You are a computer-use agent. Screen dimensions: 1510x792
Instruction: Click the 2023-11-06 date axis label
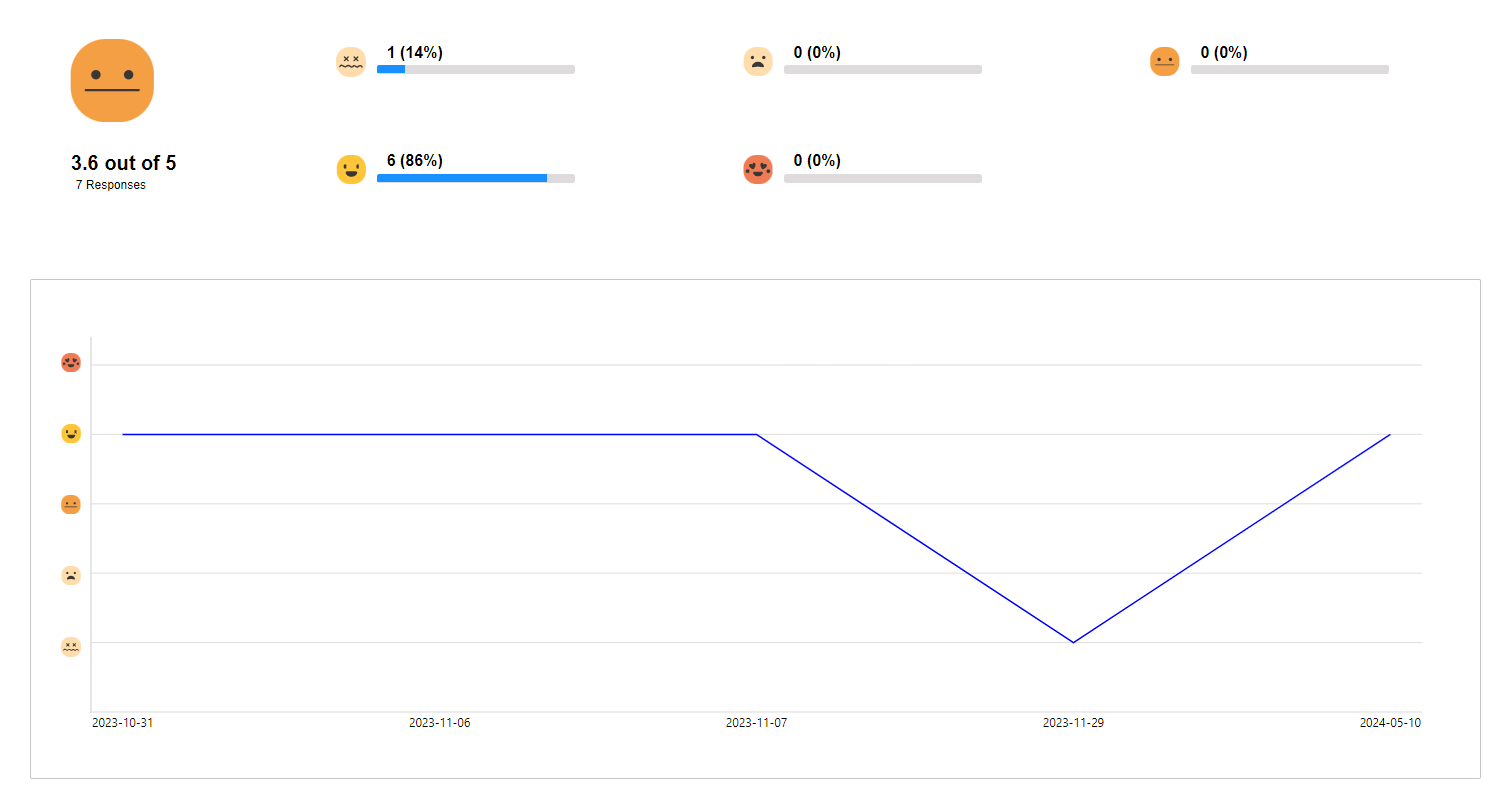click(439, 723)
